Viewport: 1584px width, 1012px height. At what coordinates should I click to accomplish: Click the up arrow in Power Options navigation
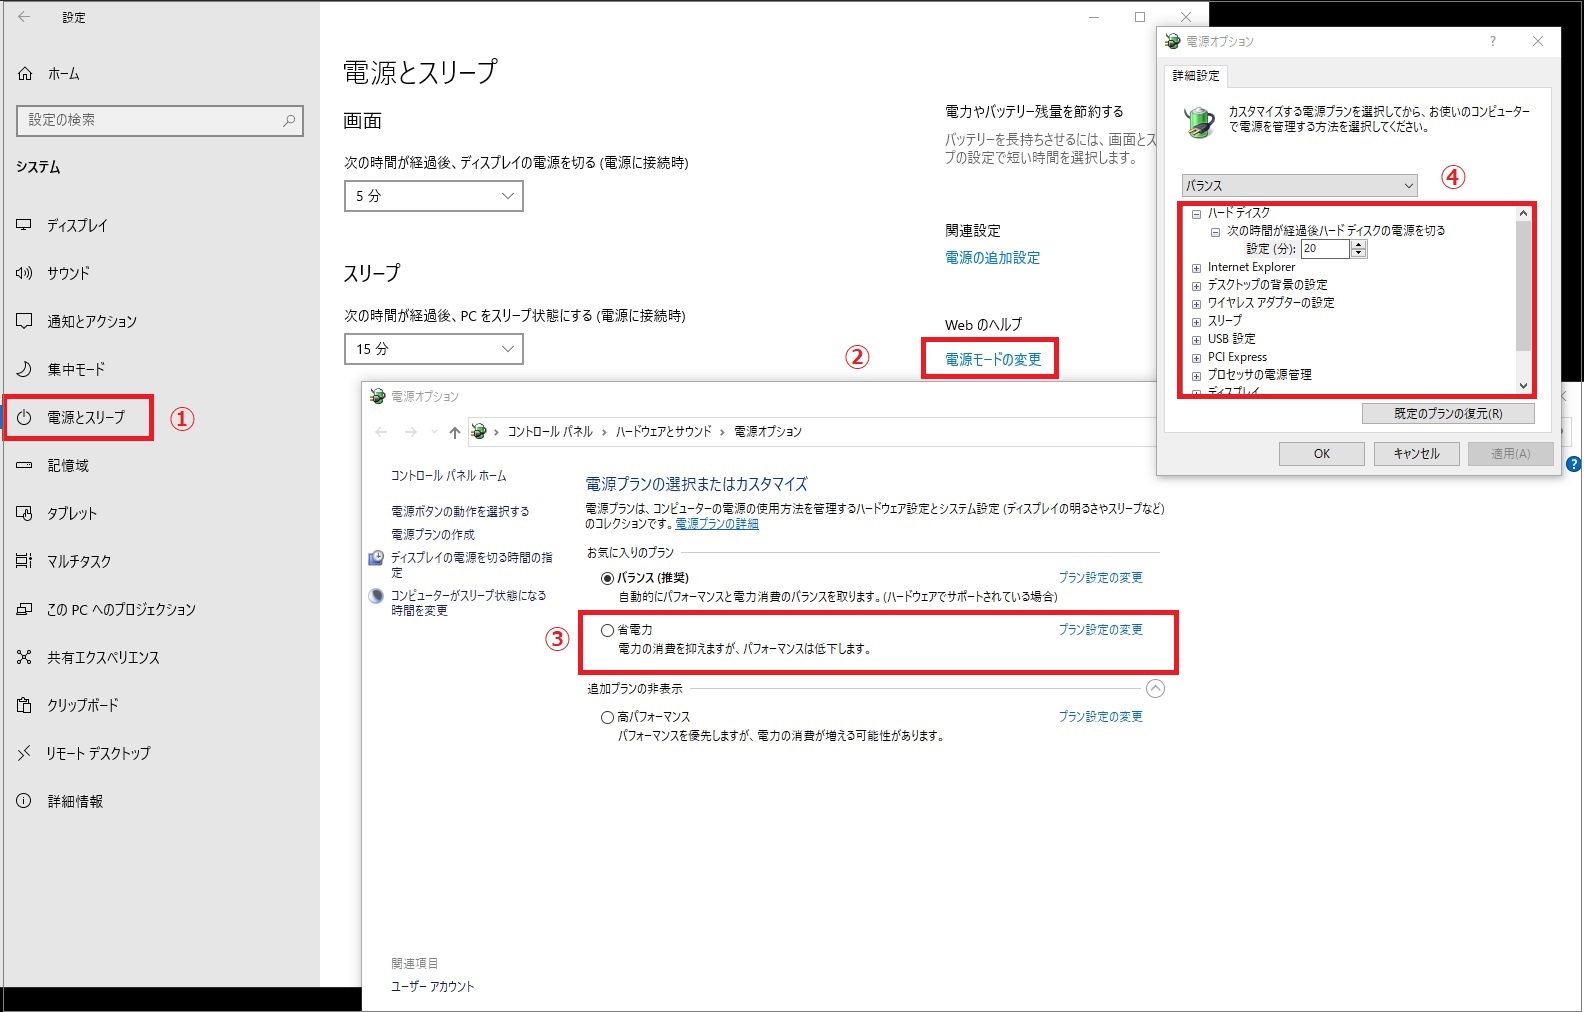click(x=455, y=432)
